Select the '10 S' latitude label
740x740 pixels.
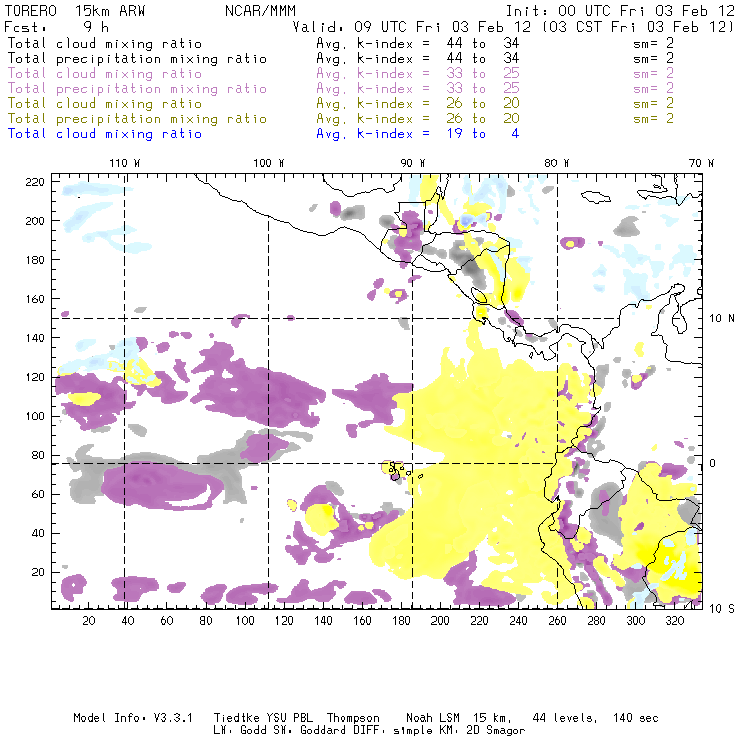click(x=722, y=609)
